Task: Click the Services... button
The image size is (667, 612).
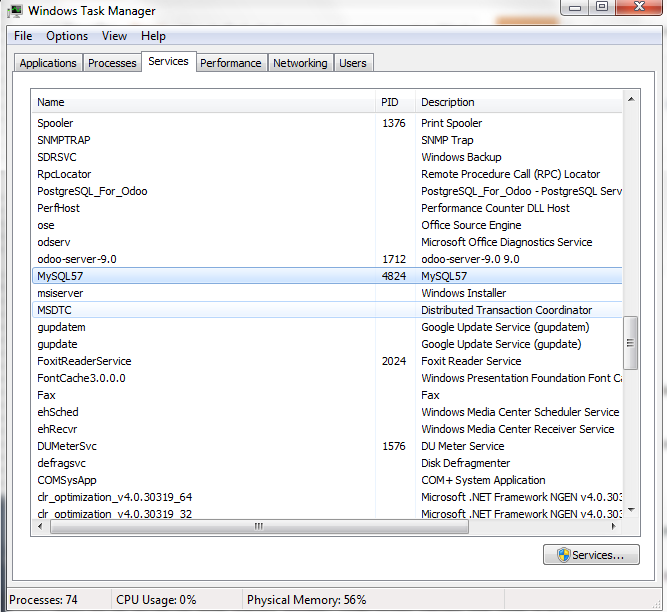Action: (x=591, y=555)
